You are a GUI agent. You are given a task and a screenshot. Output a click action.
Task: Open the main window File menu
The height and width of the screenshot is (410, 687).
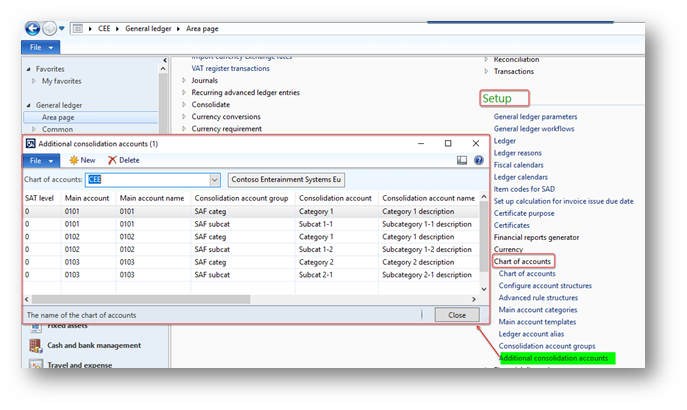pyautogui.click(x=41, y=47)
